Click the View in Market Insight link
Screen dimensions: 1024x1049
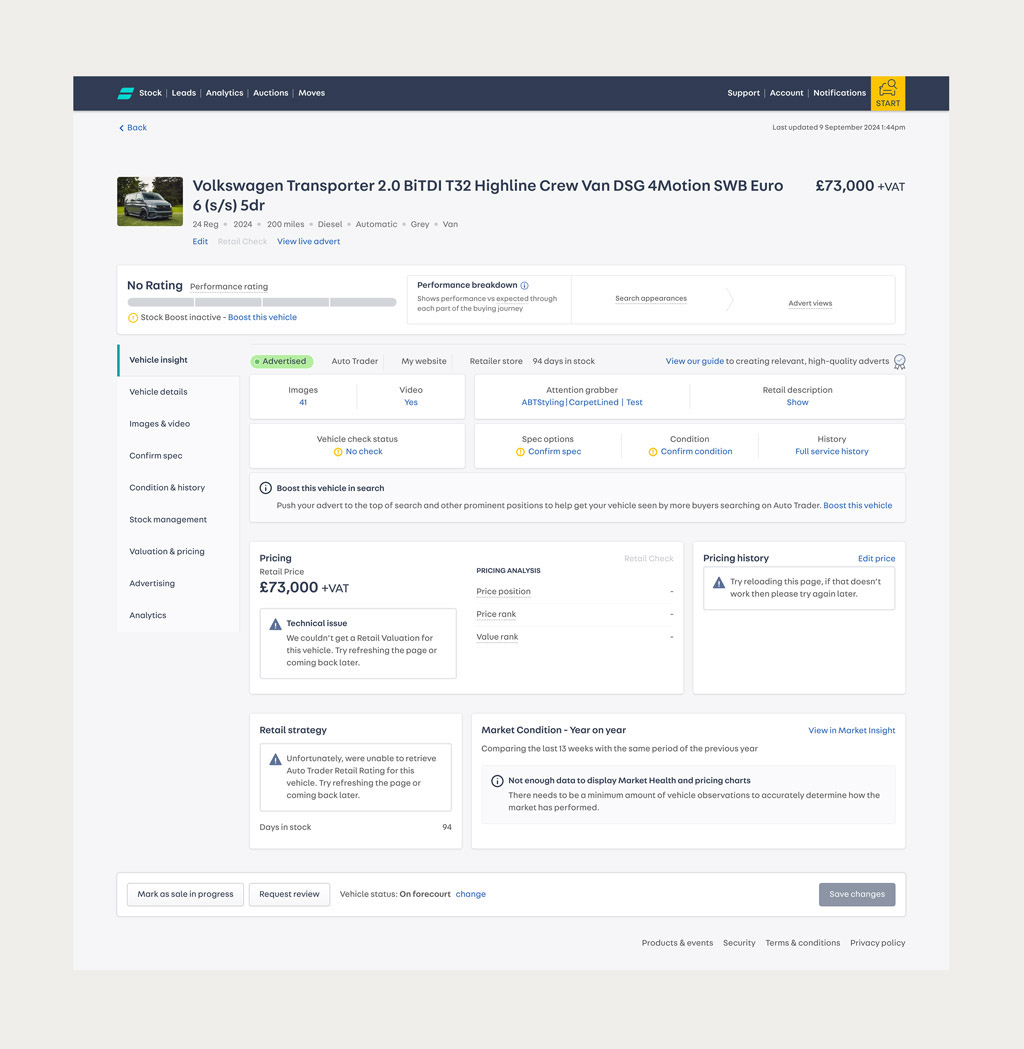point(851,731)
